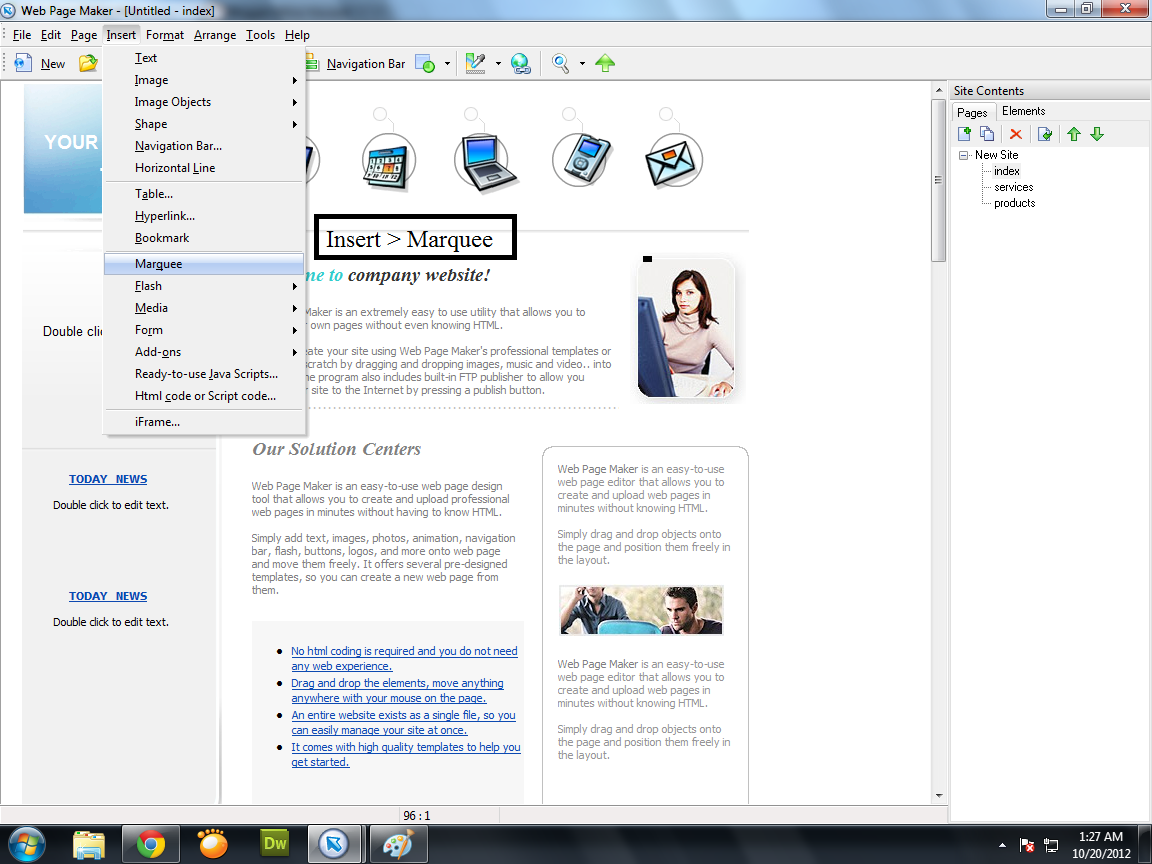Open Google Chrome from the taskbar
The width and height of the screenshot is (1152, 864).
point(150,844)
